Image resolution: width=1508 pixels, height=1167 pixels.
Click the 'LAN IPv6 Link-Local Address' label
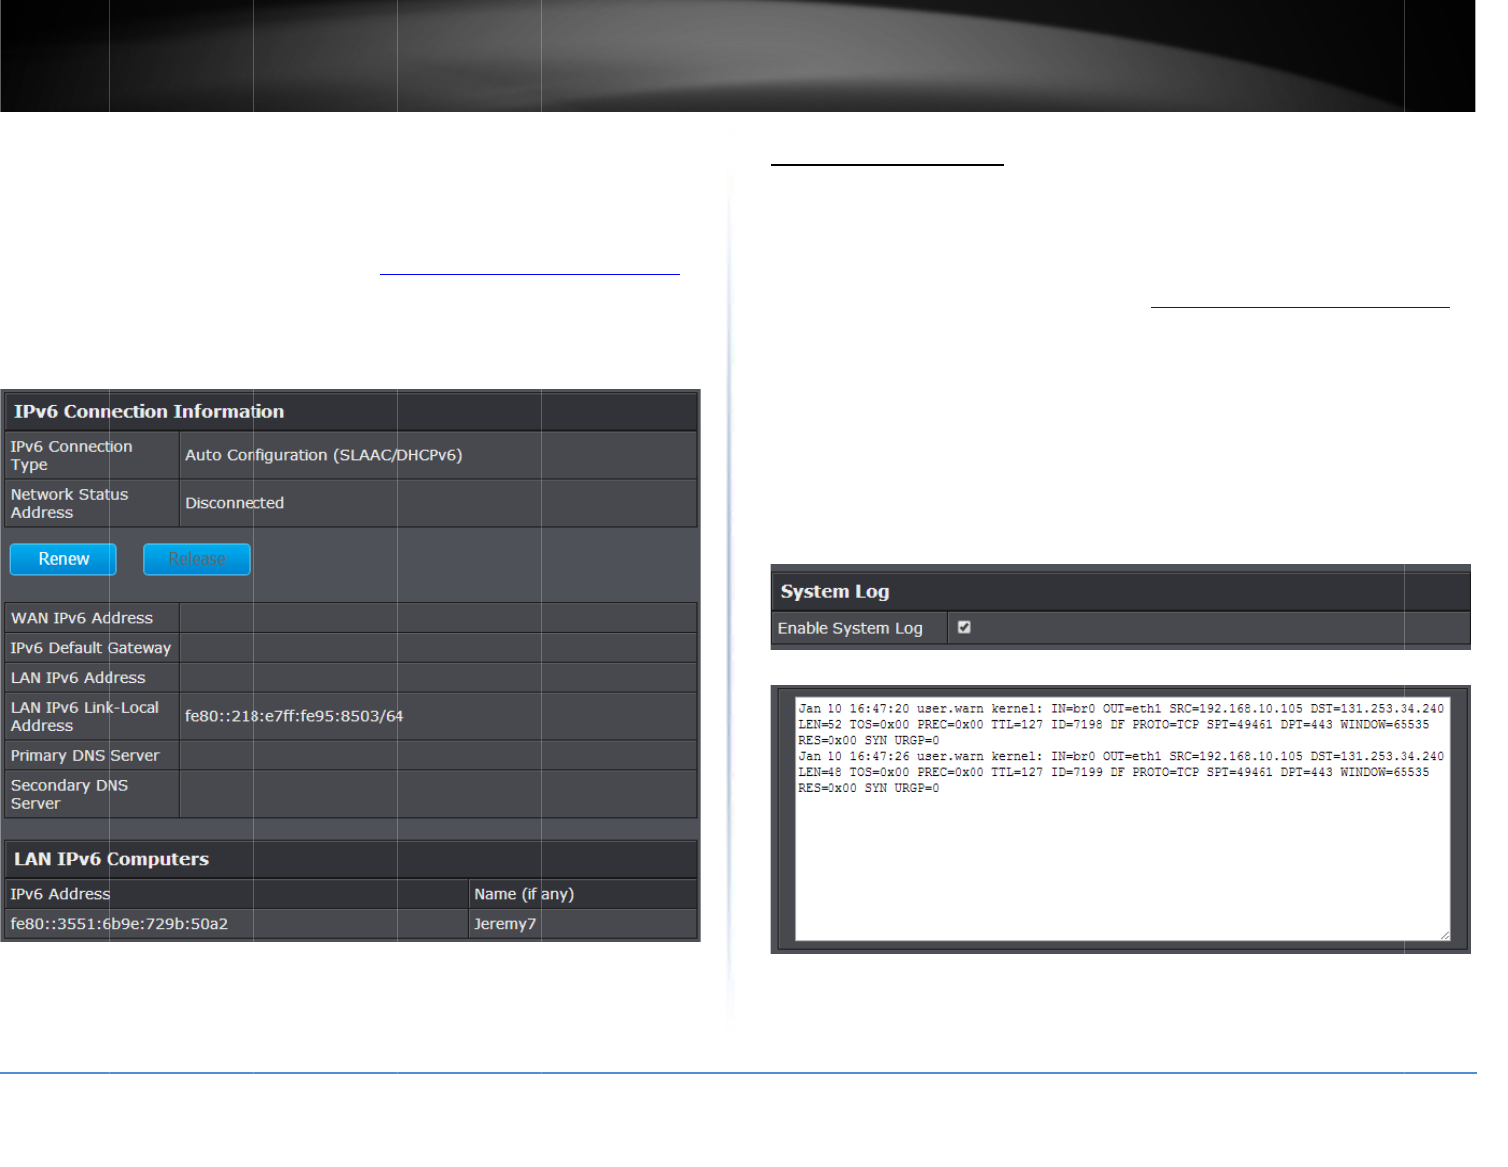(x=85, y=716)
